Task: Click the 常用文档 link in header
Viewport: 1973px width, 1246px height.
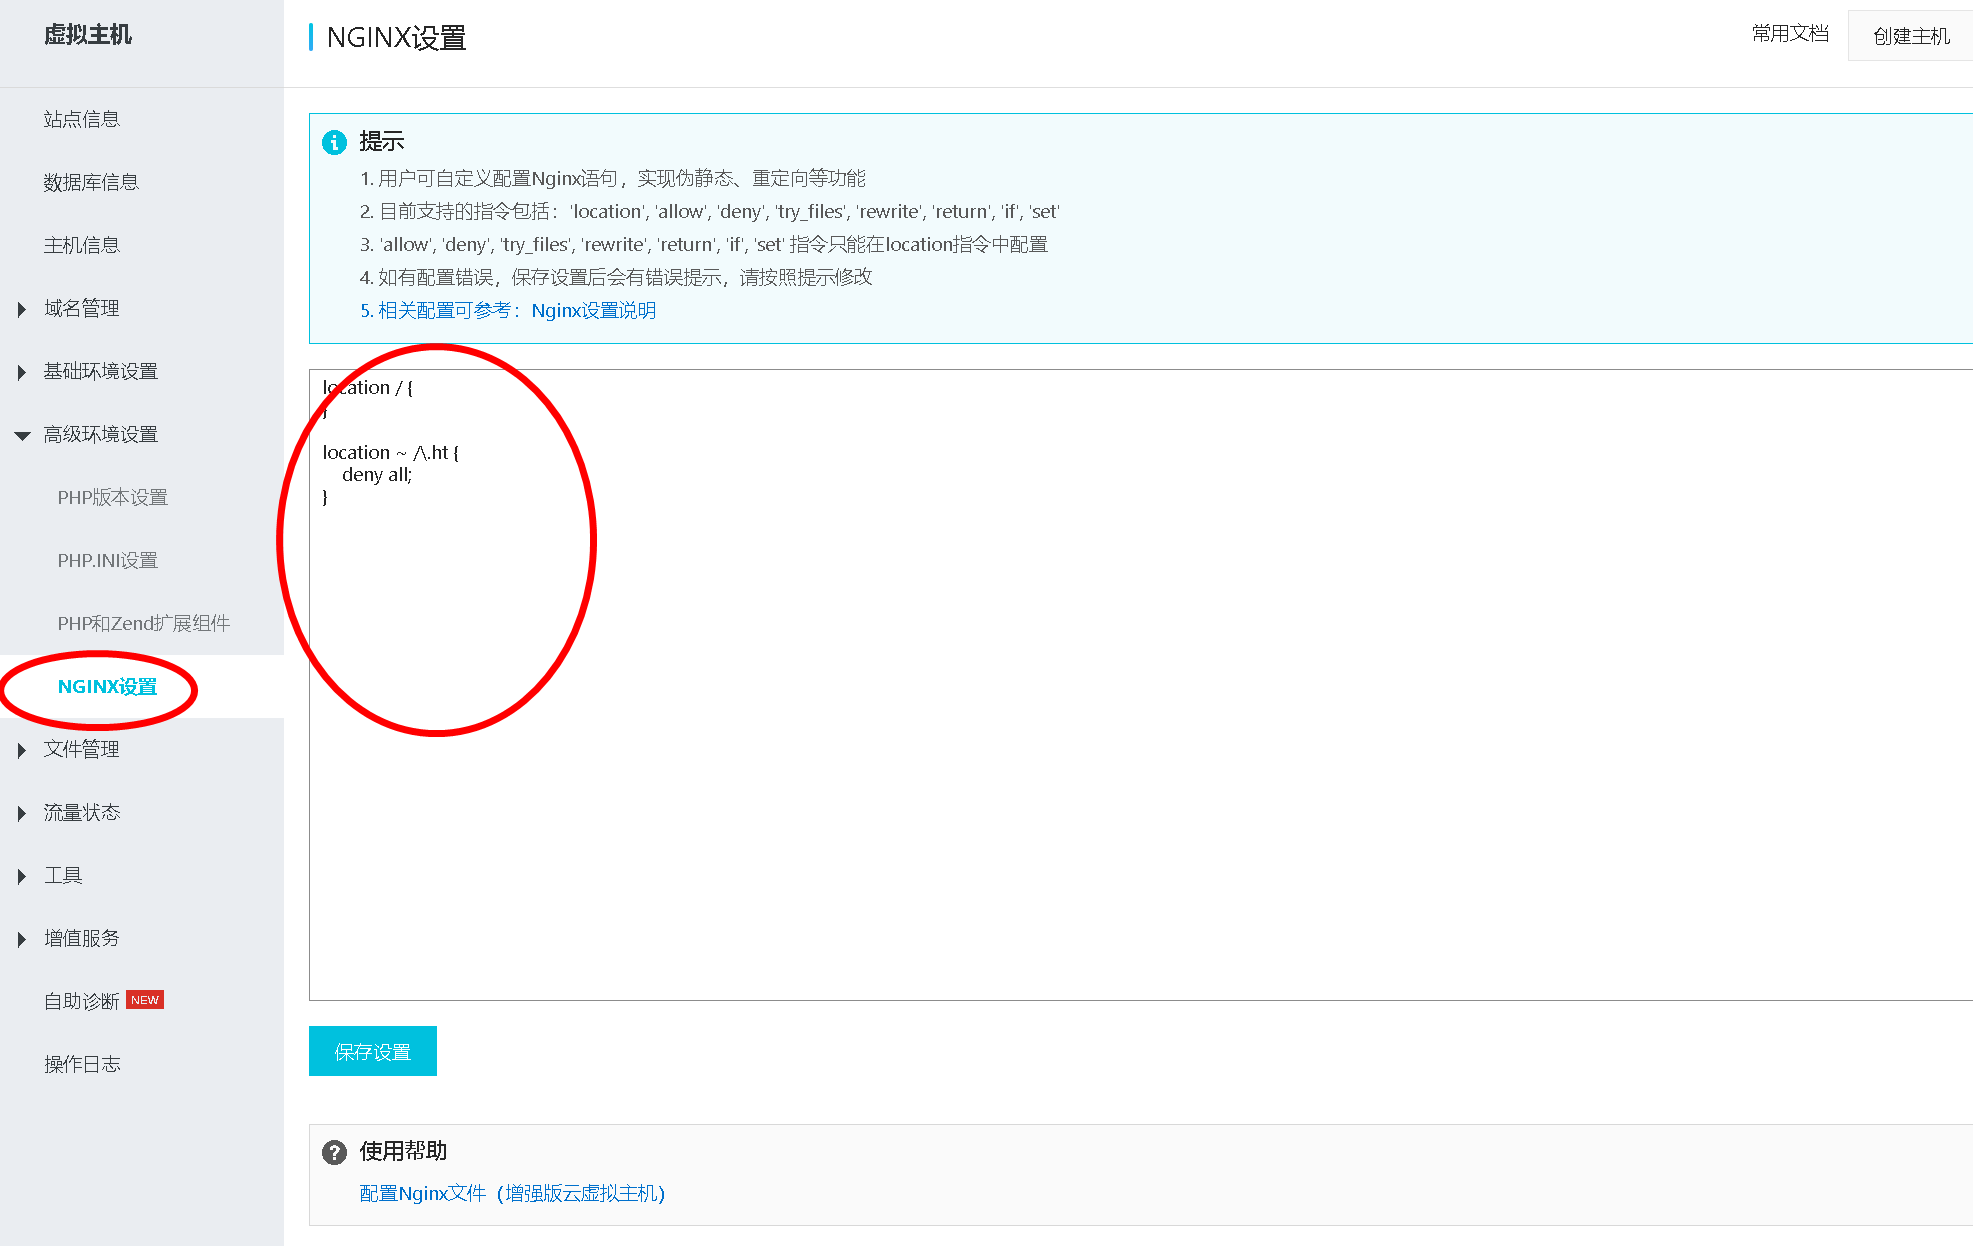Action: coord(1789,34)
